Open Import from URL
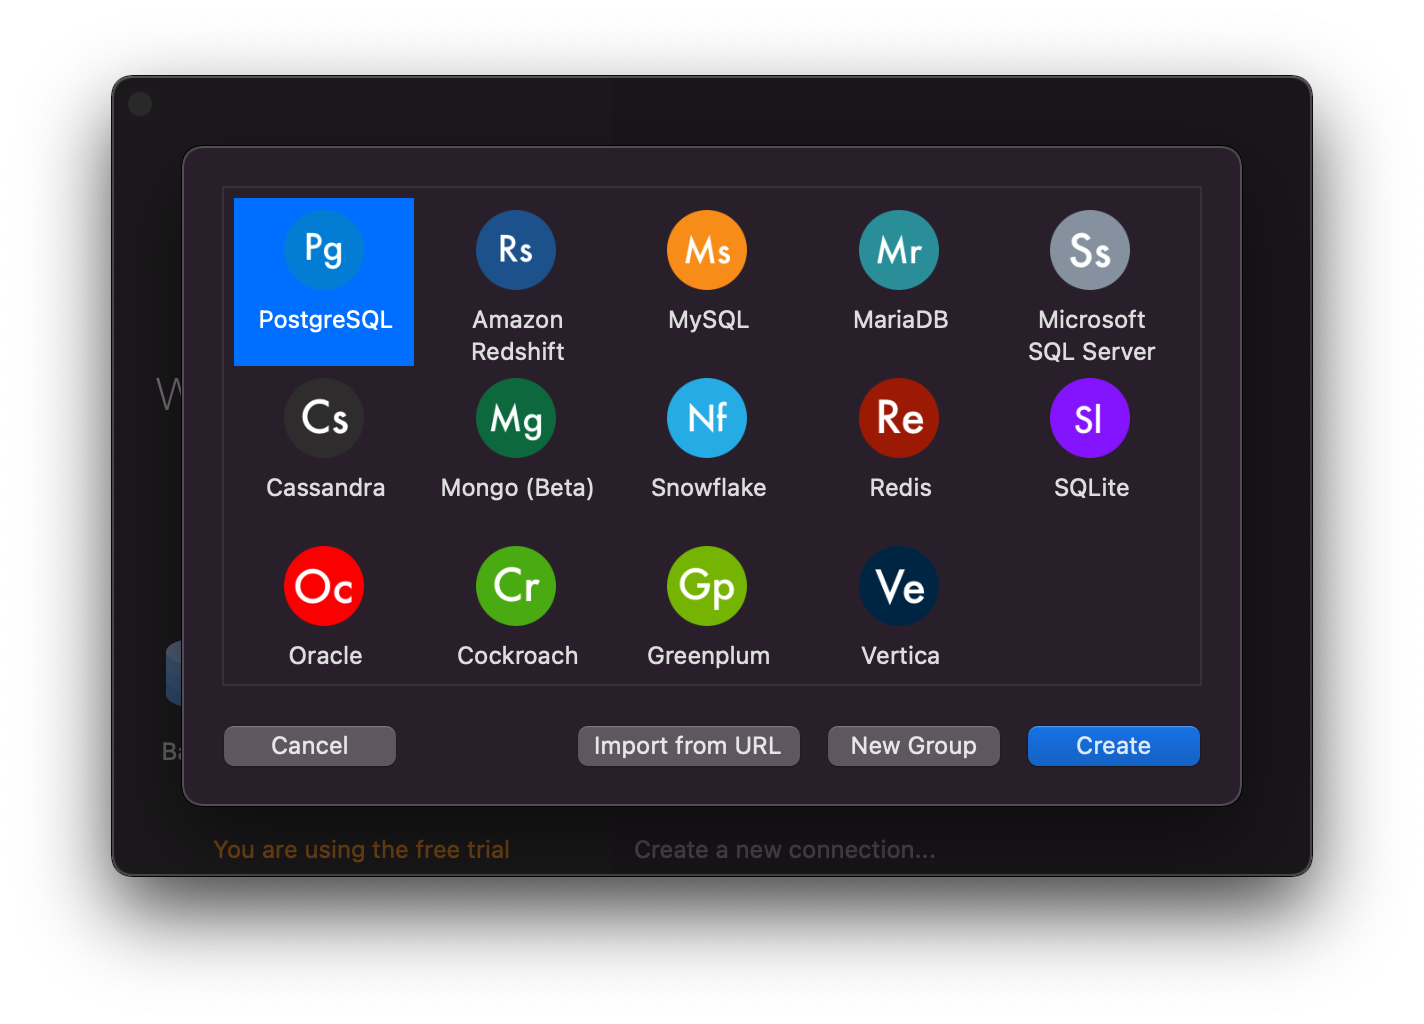This screenshot has height=1024, width=1424. coord(689,746)
